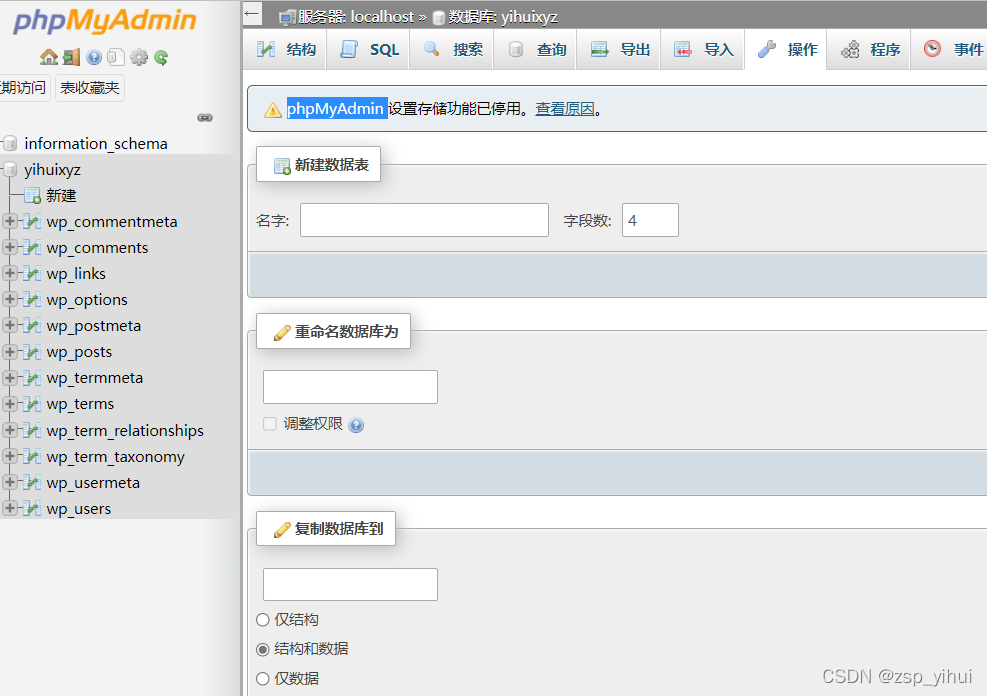Click help icon next to 调整权限
Image resolution: width=987 pixels, height=696 pixels.
(x=356, y=425)
